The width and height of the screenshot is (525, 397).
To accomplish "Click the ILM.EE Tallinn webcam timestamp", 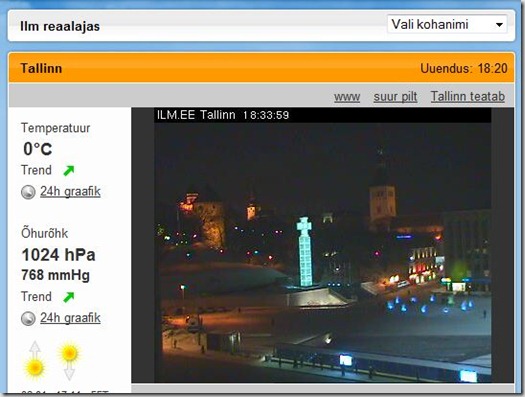I will click(223, 115).
